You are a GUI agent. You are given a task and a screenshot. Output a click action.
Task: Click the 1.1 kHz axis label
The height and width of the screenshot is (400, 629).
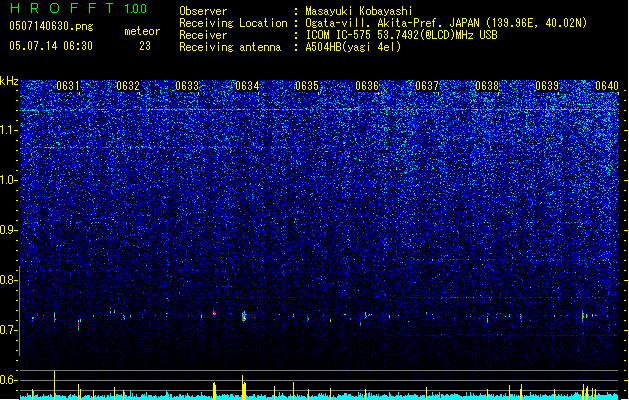coord(9,130)
